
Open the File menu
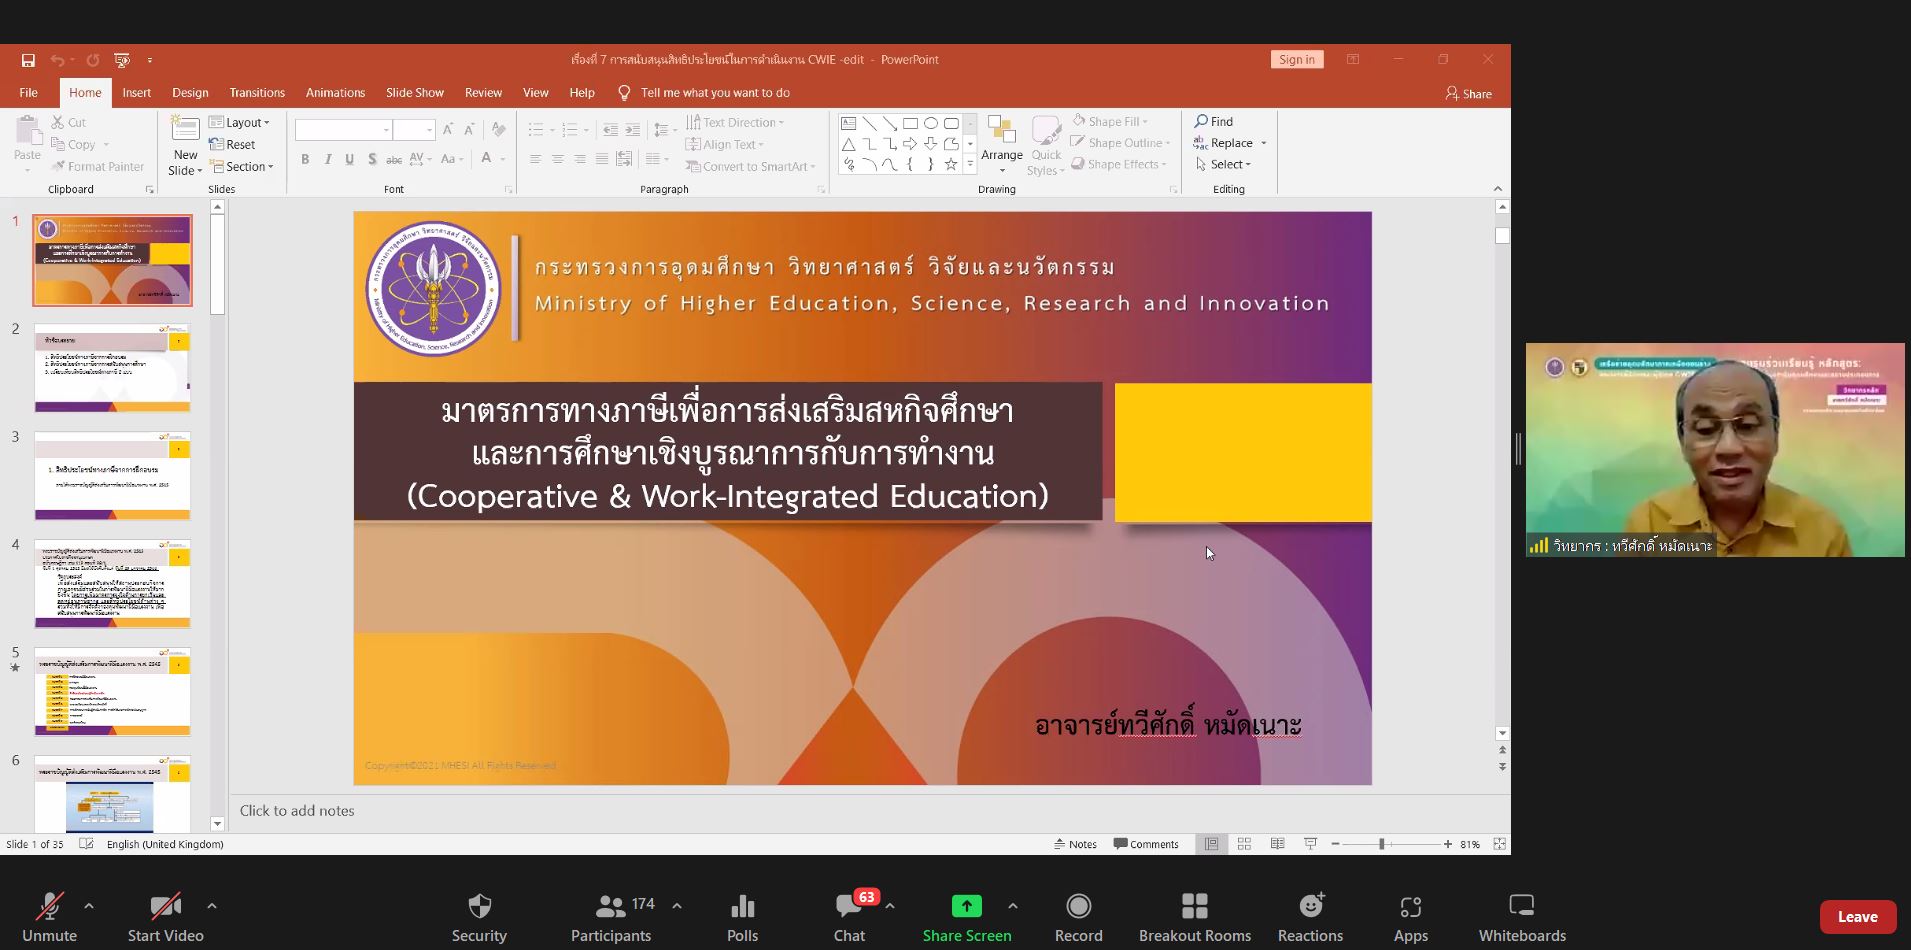(28, 92)
